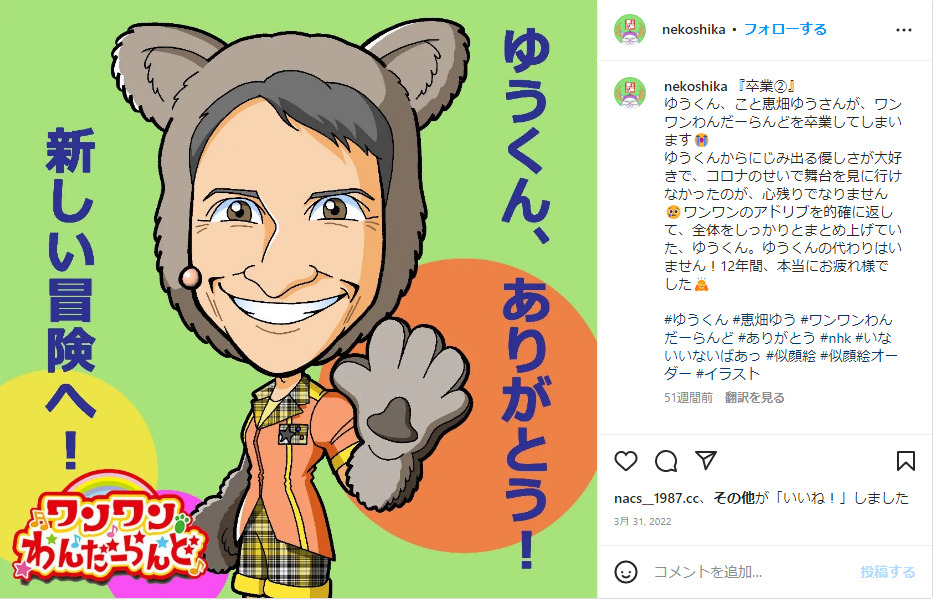Open the nekoshika username in the header

(x=693, y=29)
